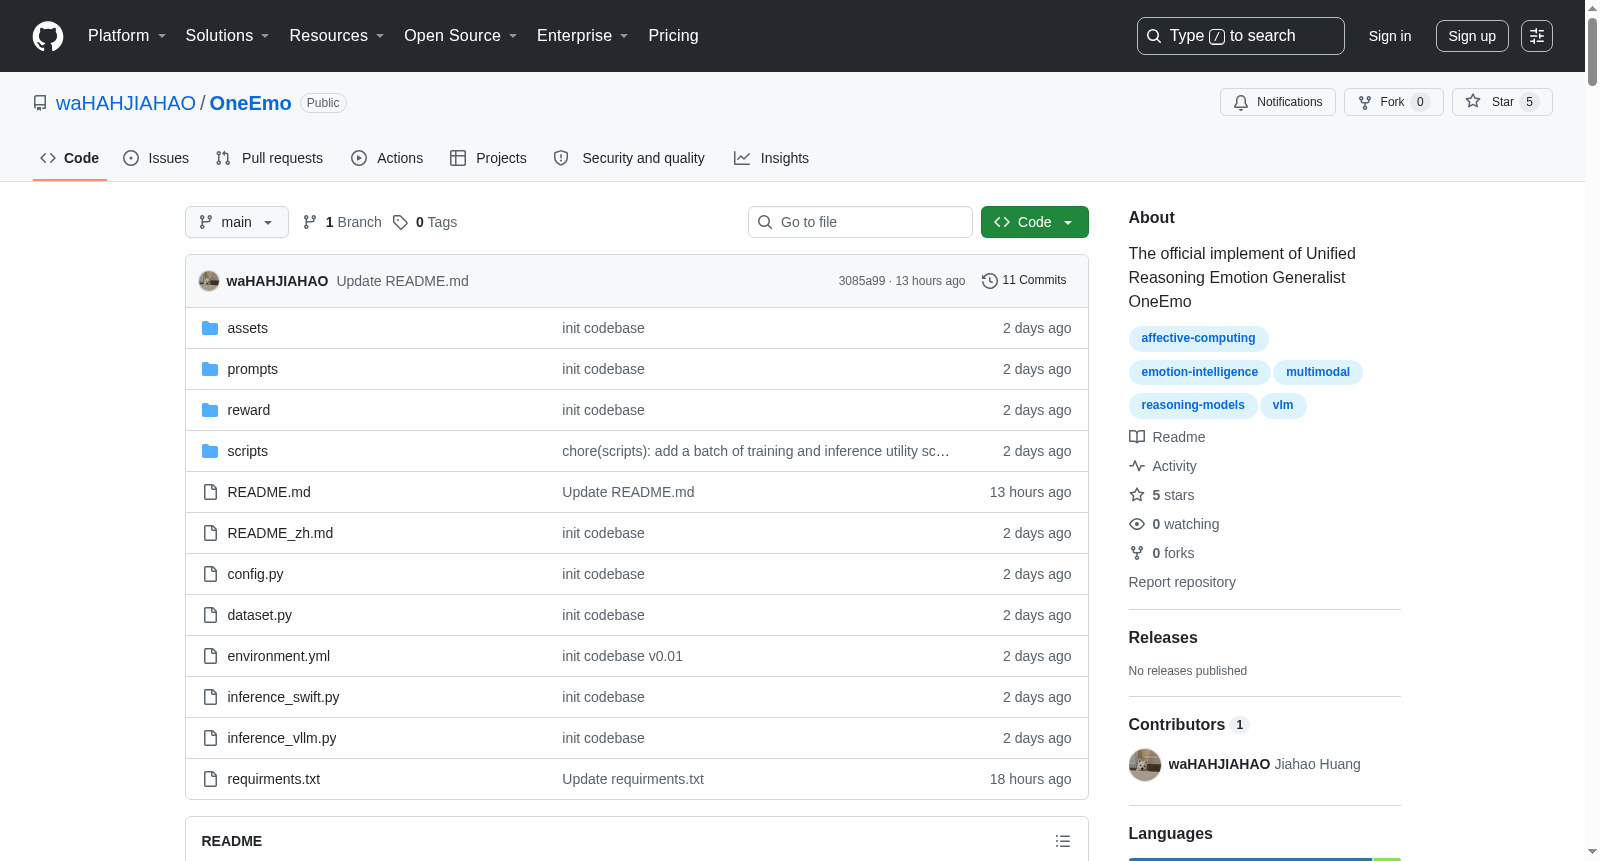The width and height of the screenshot is (1600, 861).
Task: Click the README.md file icon
Action: pos(210,492)
